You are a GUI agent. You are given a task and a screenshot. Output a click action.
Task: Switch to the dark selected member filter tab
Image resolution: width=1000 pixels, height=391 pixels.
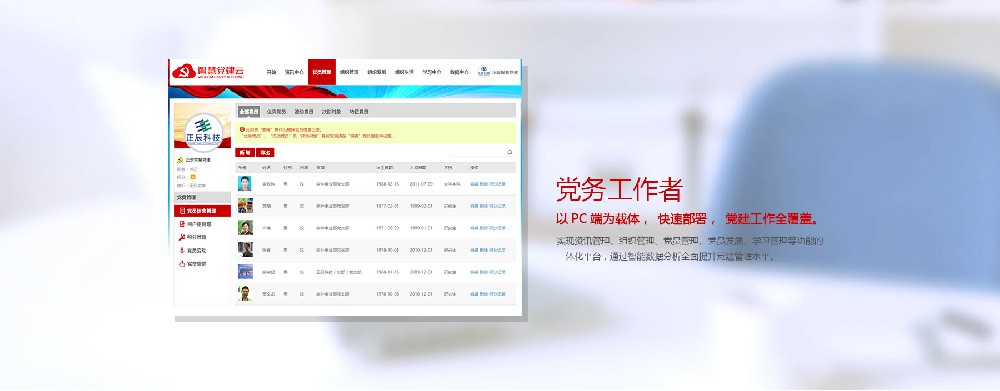[249, 112]
